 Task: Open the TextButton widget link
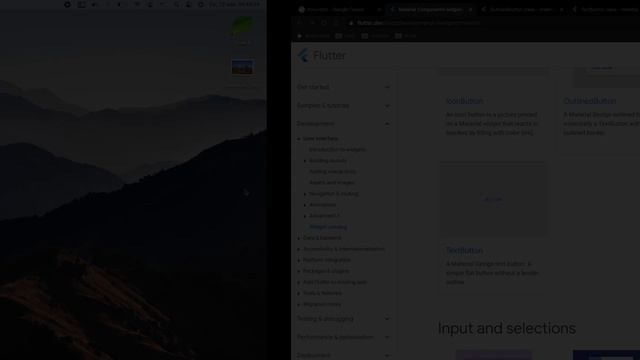tap(464, 250)
